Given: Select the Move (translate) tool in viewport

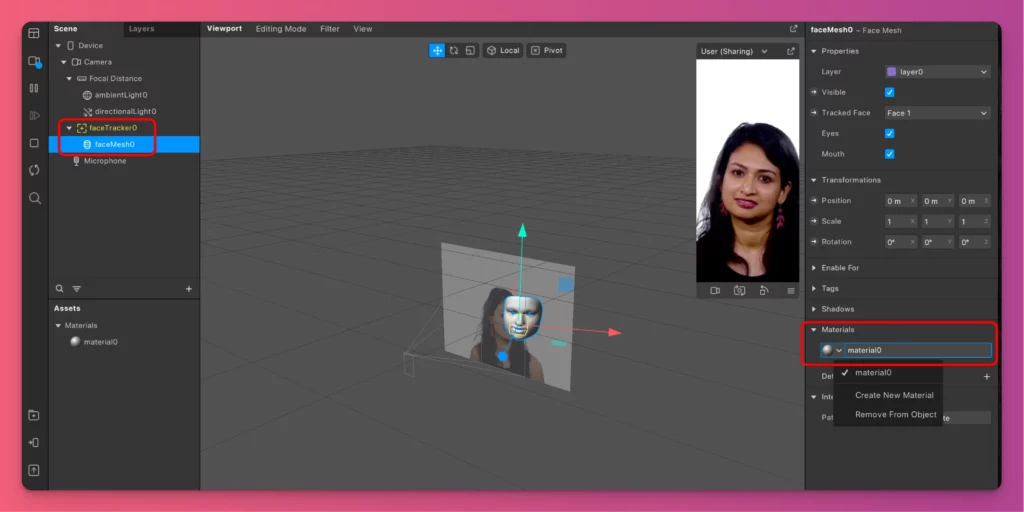Looking at the screenshot, I should pyautogui.click(x=437, y=50).
